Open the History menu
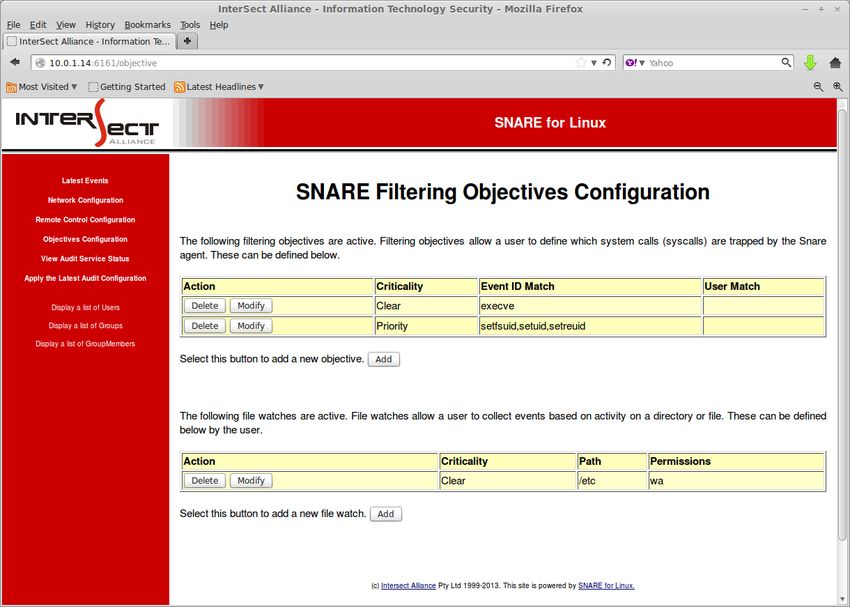The width and height of the screenshot is (850, 607). click(100, 25)
